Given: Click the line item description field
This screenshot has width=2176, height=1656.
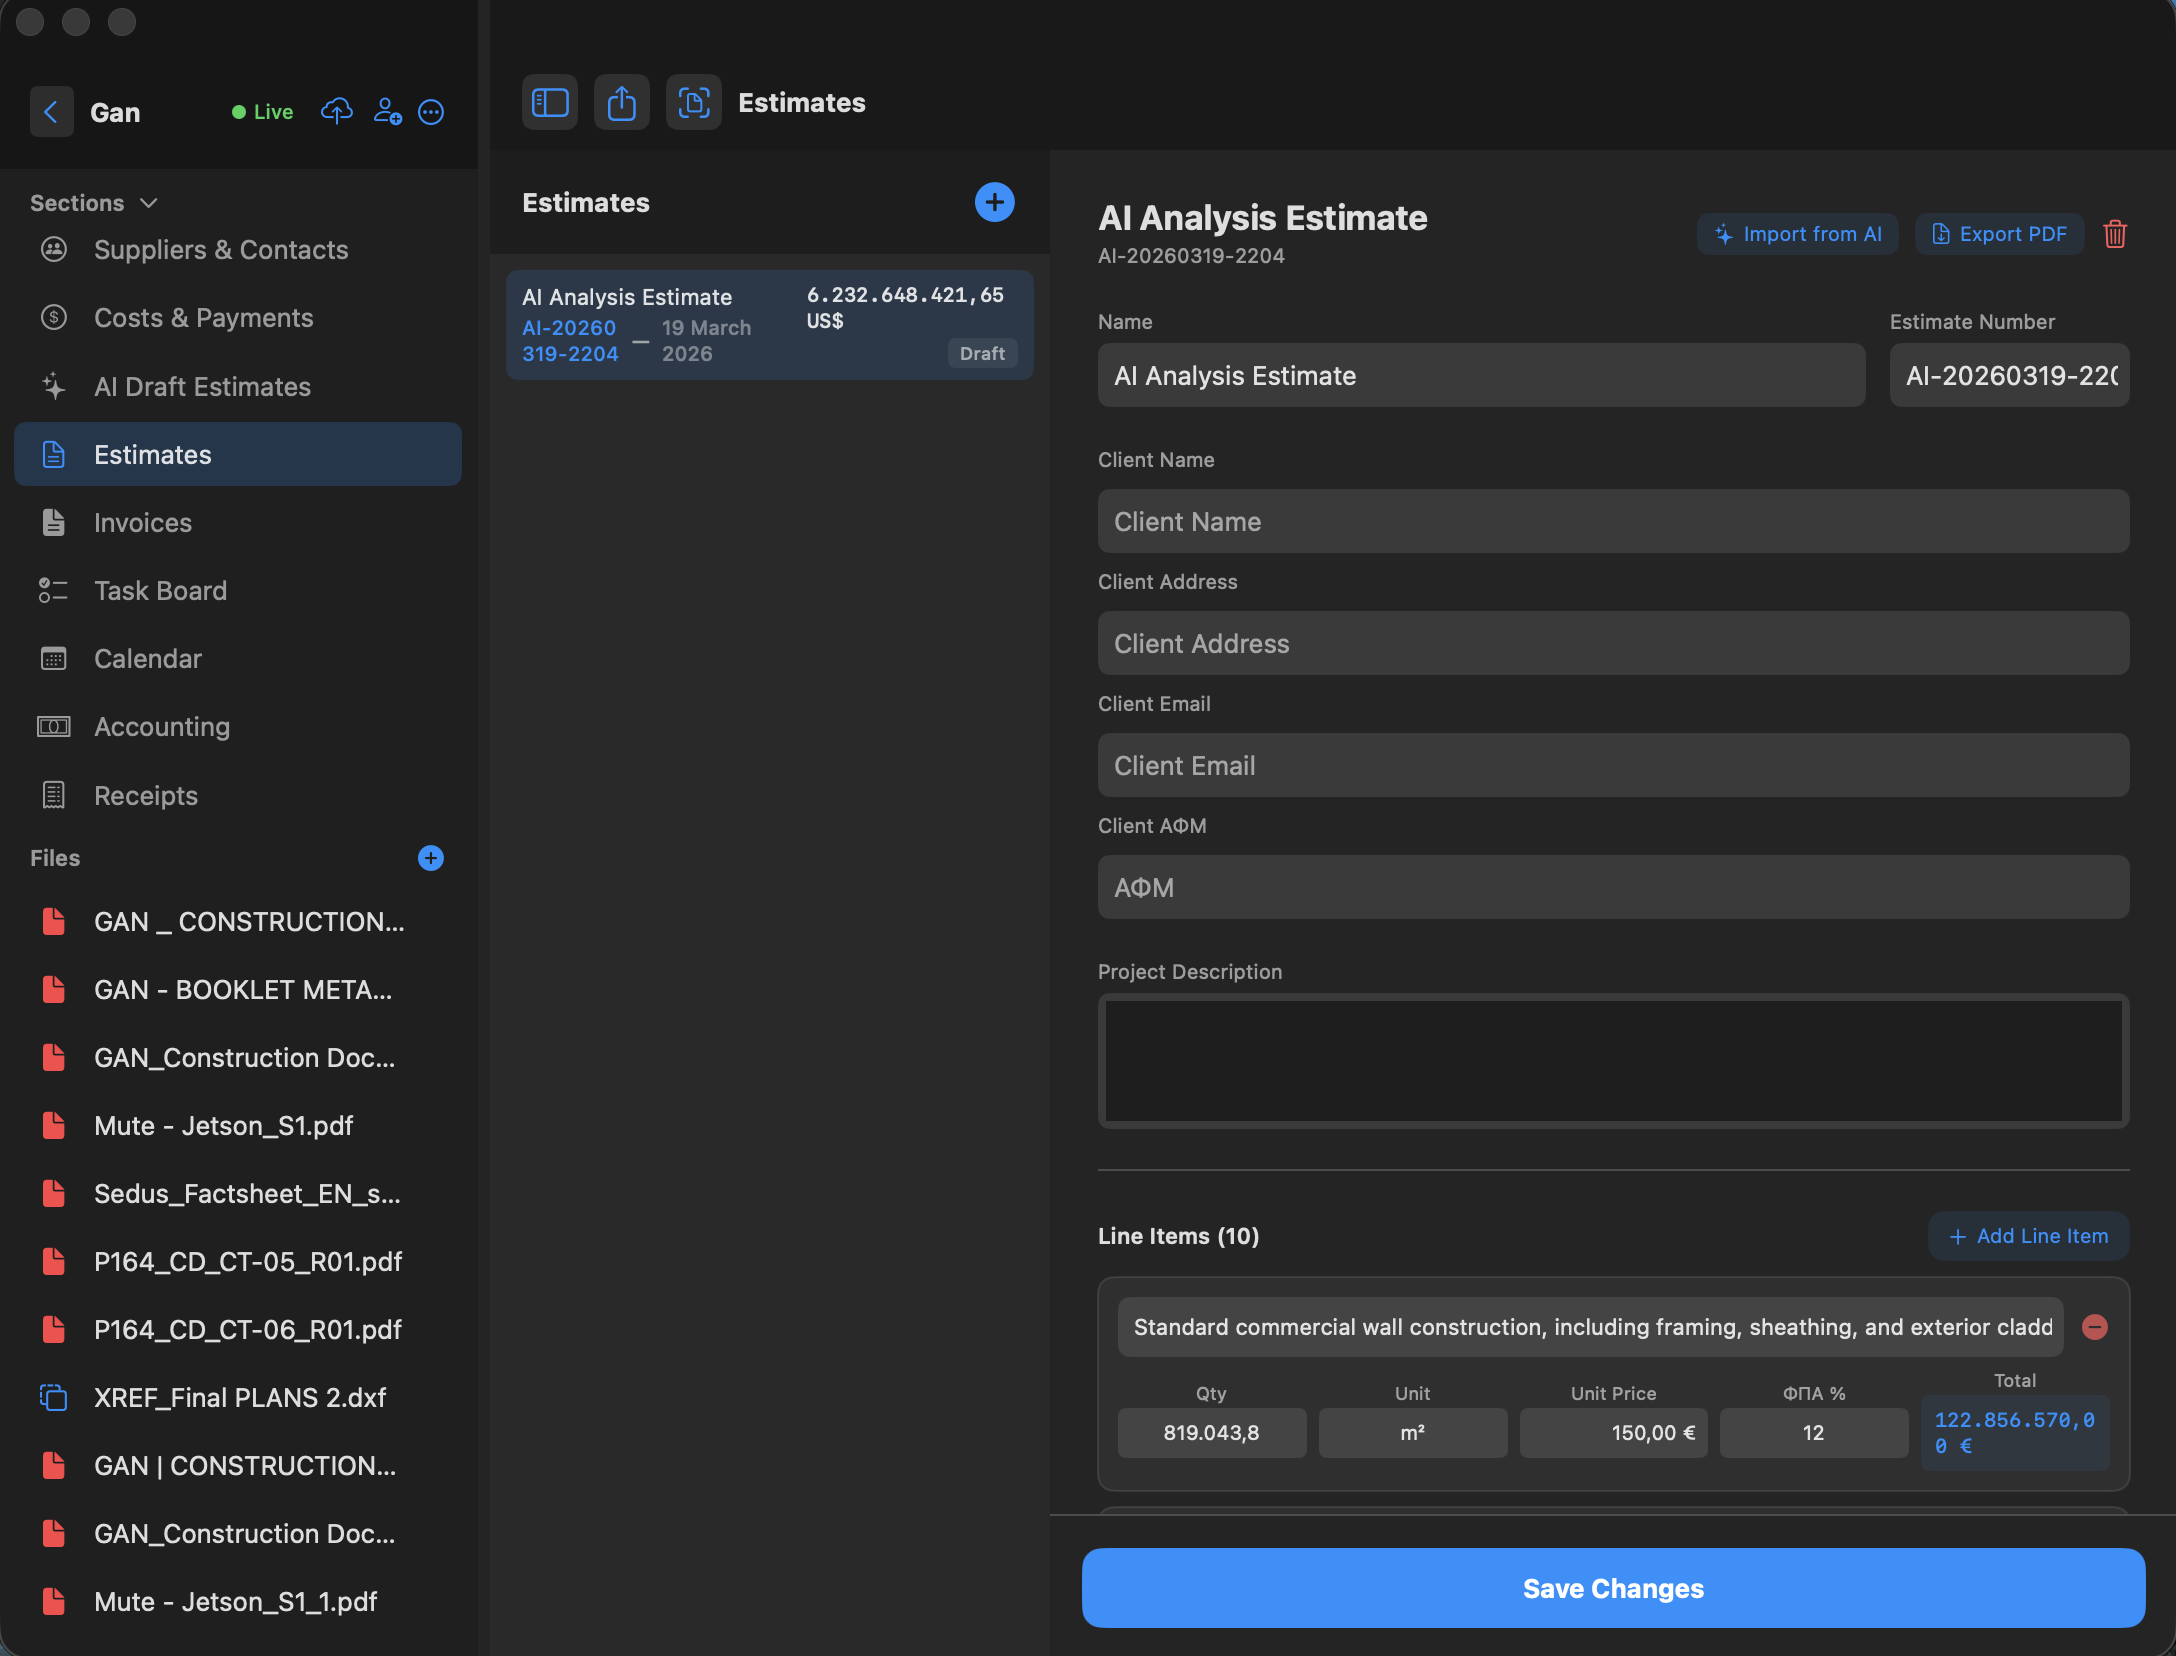Looking at the screenshot, I should pyautogui.click(x=1590, y=1327).
